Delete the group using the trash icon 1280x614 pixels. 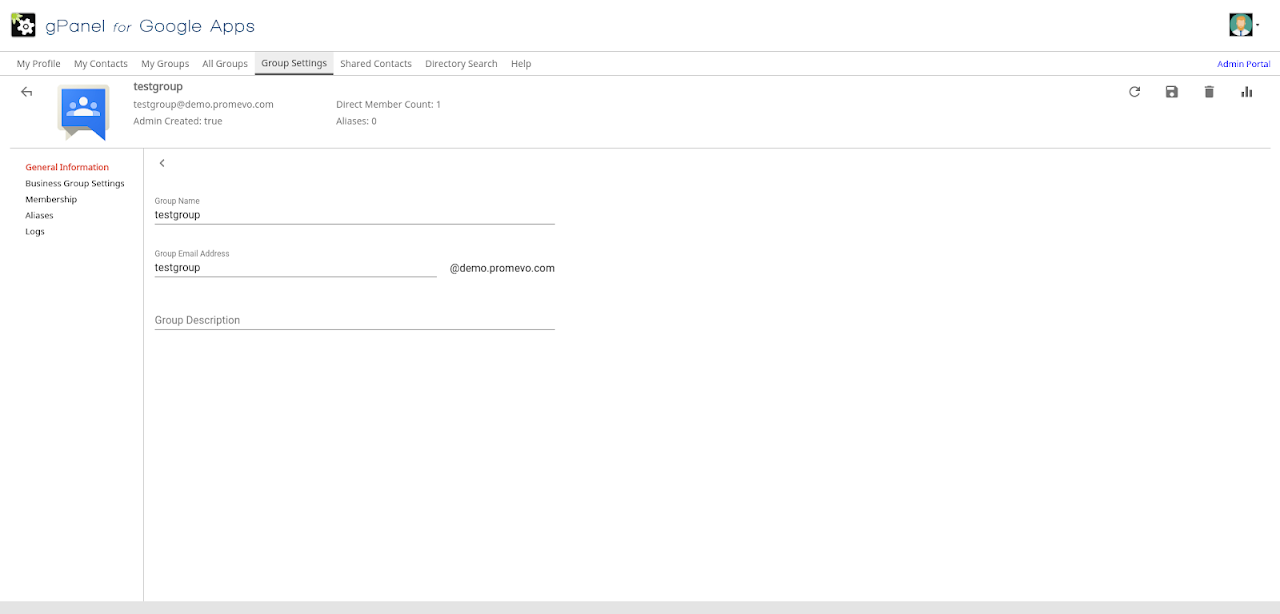(1209, 92)
